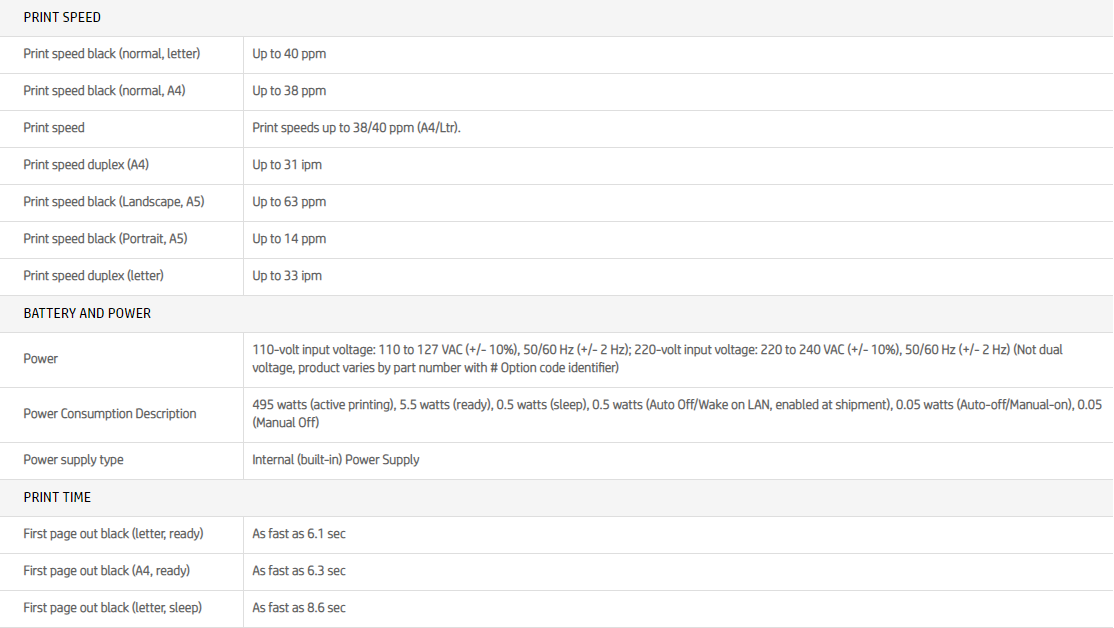
Task: Click the 'Print speed black (normal, letter)' label
Action: (x=112, y=54)
